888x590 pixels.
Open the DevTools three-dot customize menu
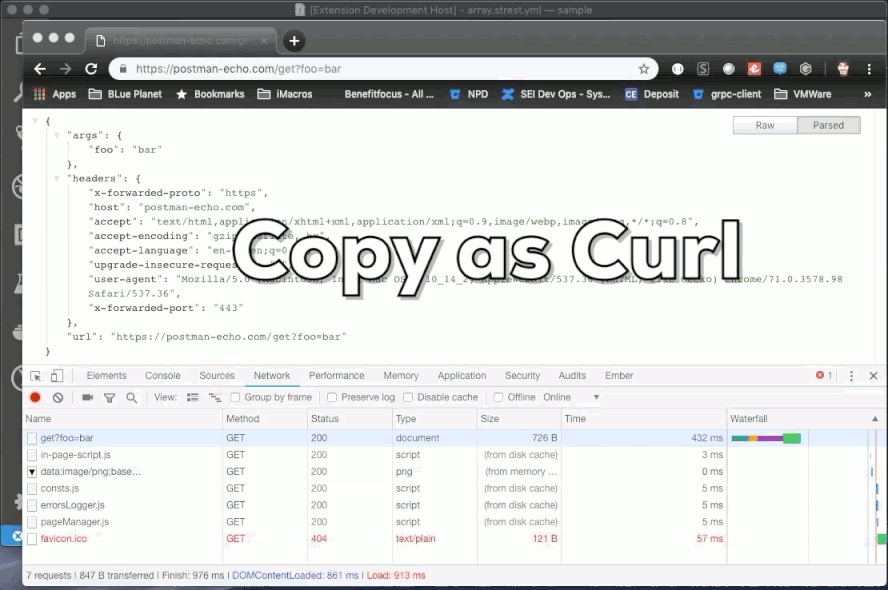[851, 376]
